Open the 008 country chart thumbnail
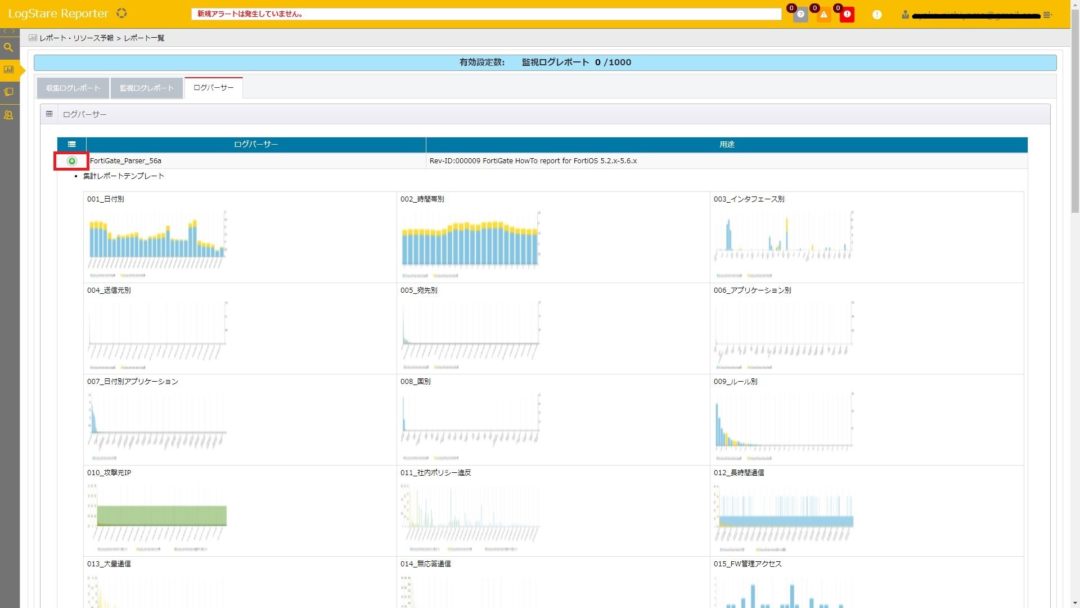The width and height of the screenshot is (1080, 608). coord(470,426)
